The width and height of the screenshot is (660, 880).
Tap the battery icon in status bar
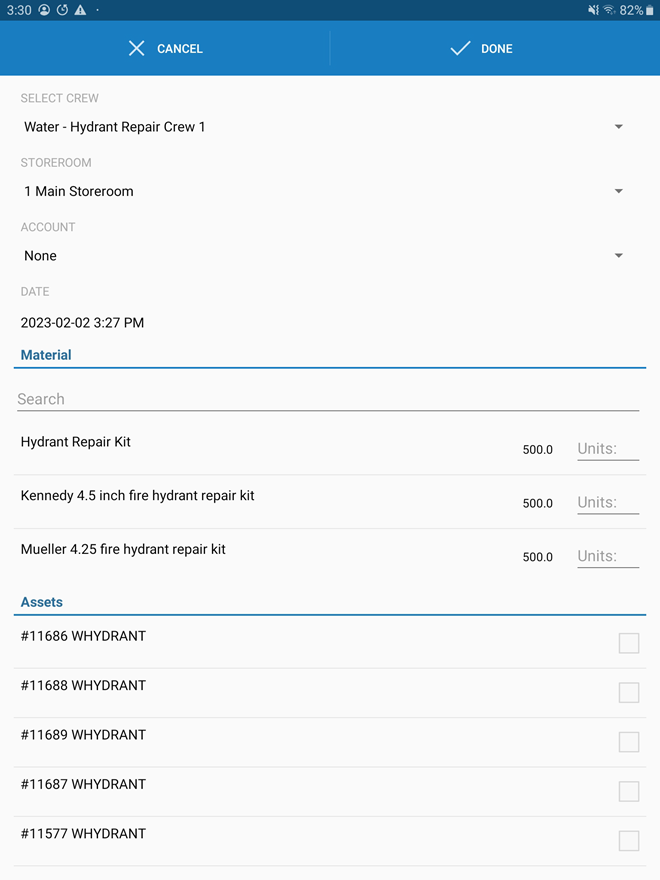(x=650, y=10)
